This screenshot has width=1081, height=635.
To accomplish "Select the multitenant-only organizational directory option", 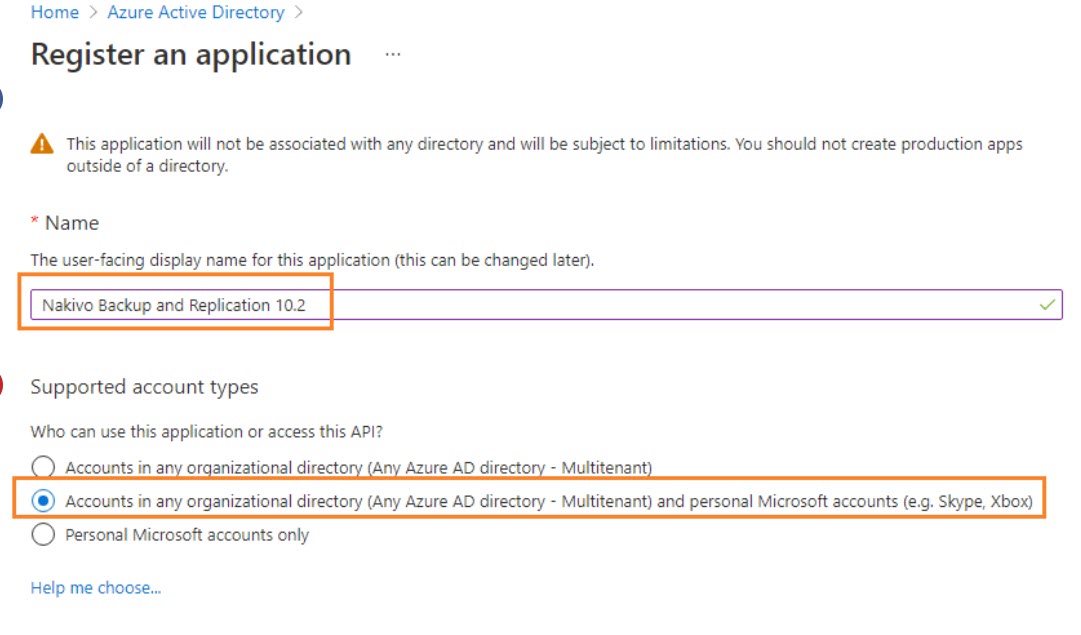I will 43,467.
